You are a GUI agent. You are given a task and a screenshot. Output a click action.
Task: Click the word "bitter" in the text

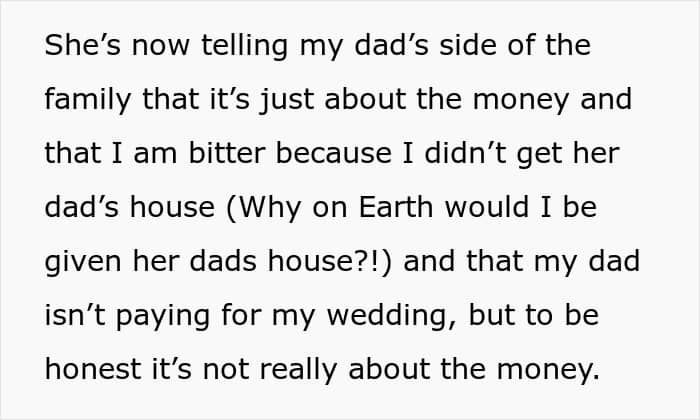(x=227, y=153)
